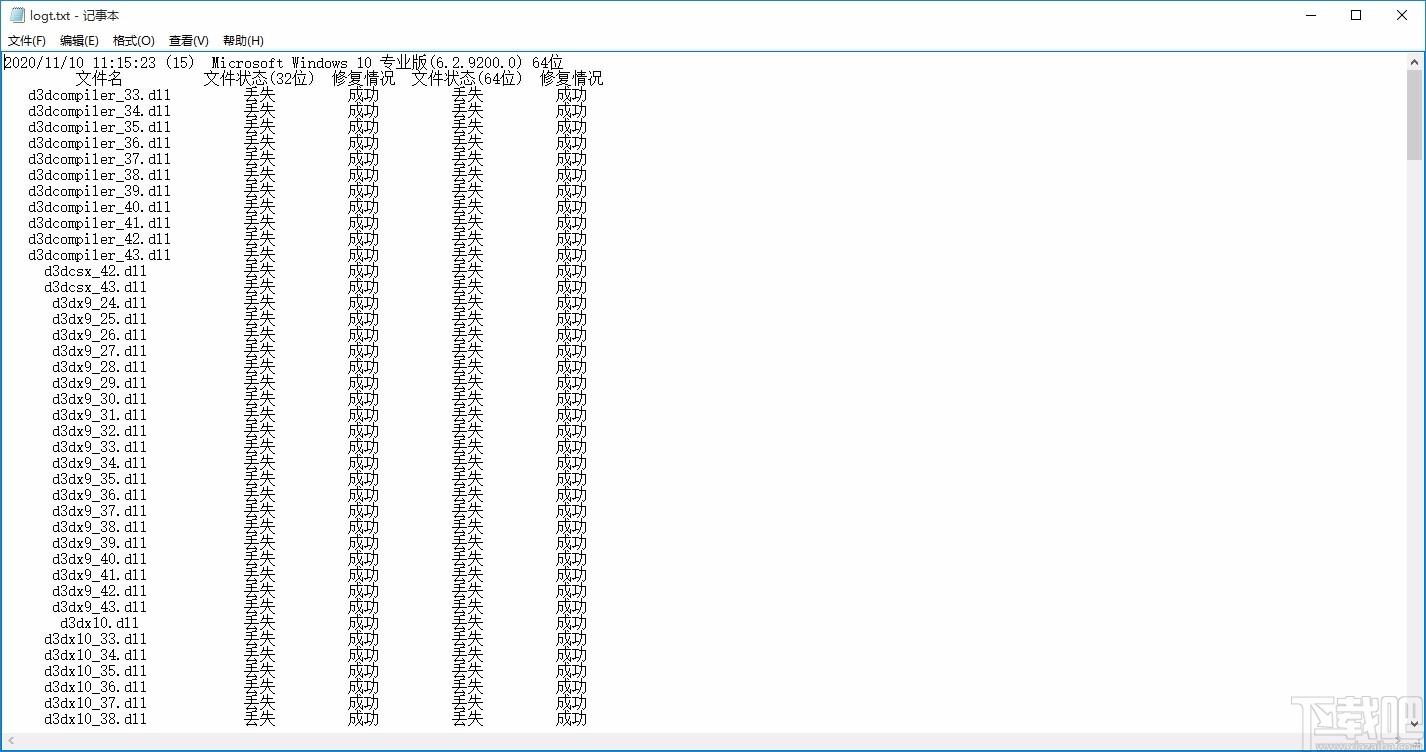The width and height of the screenshot is (1426, 752).
Task: Click the 文件状态(32位) header text
Action: 259,79
